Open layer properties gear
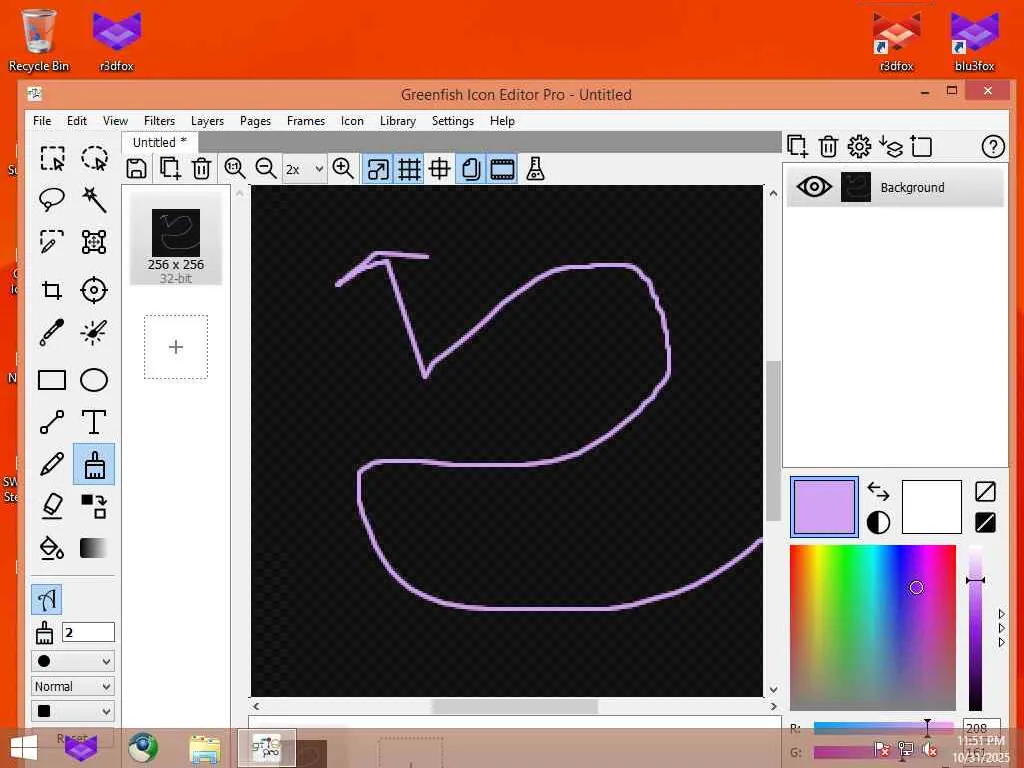Viewport: 1024px width, 768px height. (x=859, y=146)
